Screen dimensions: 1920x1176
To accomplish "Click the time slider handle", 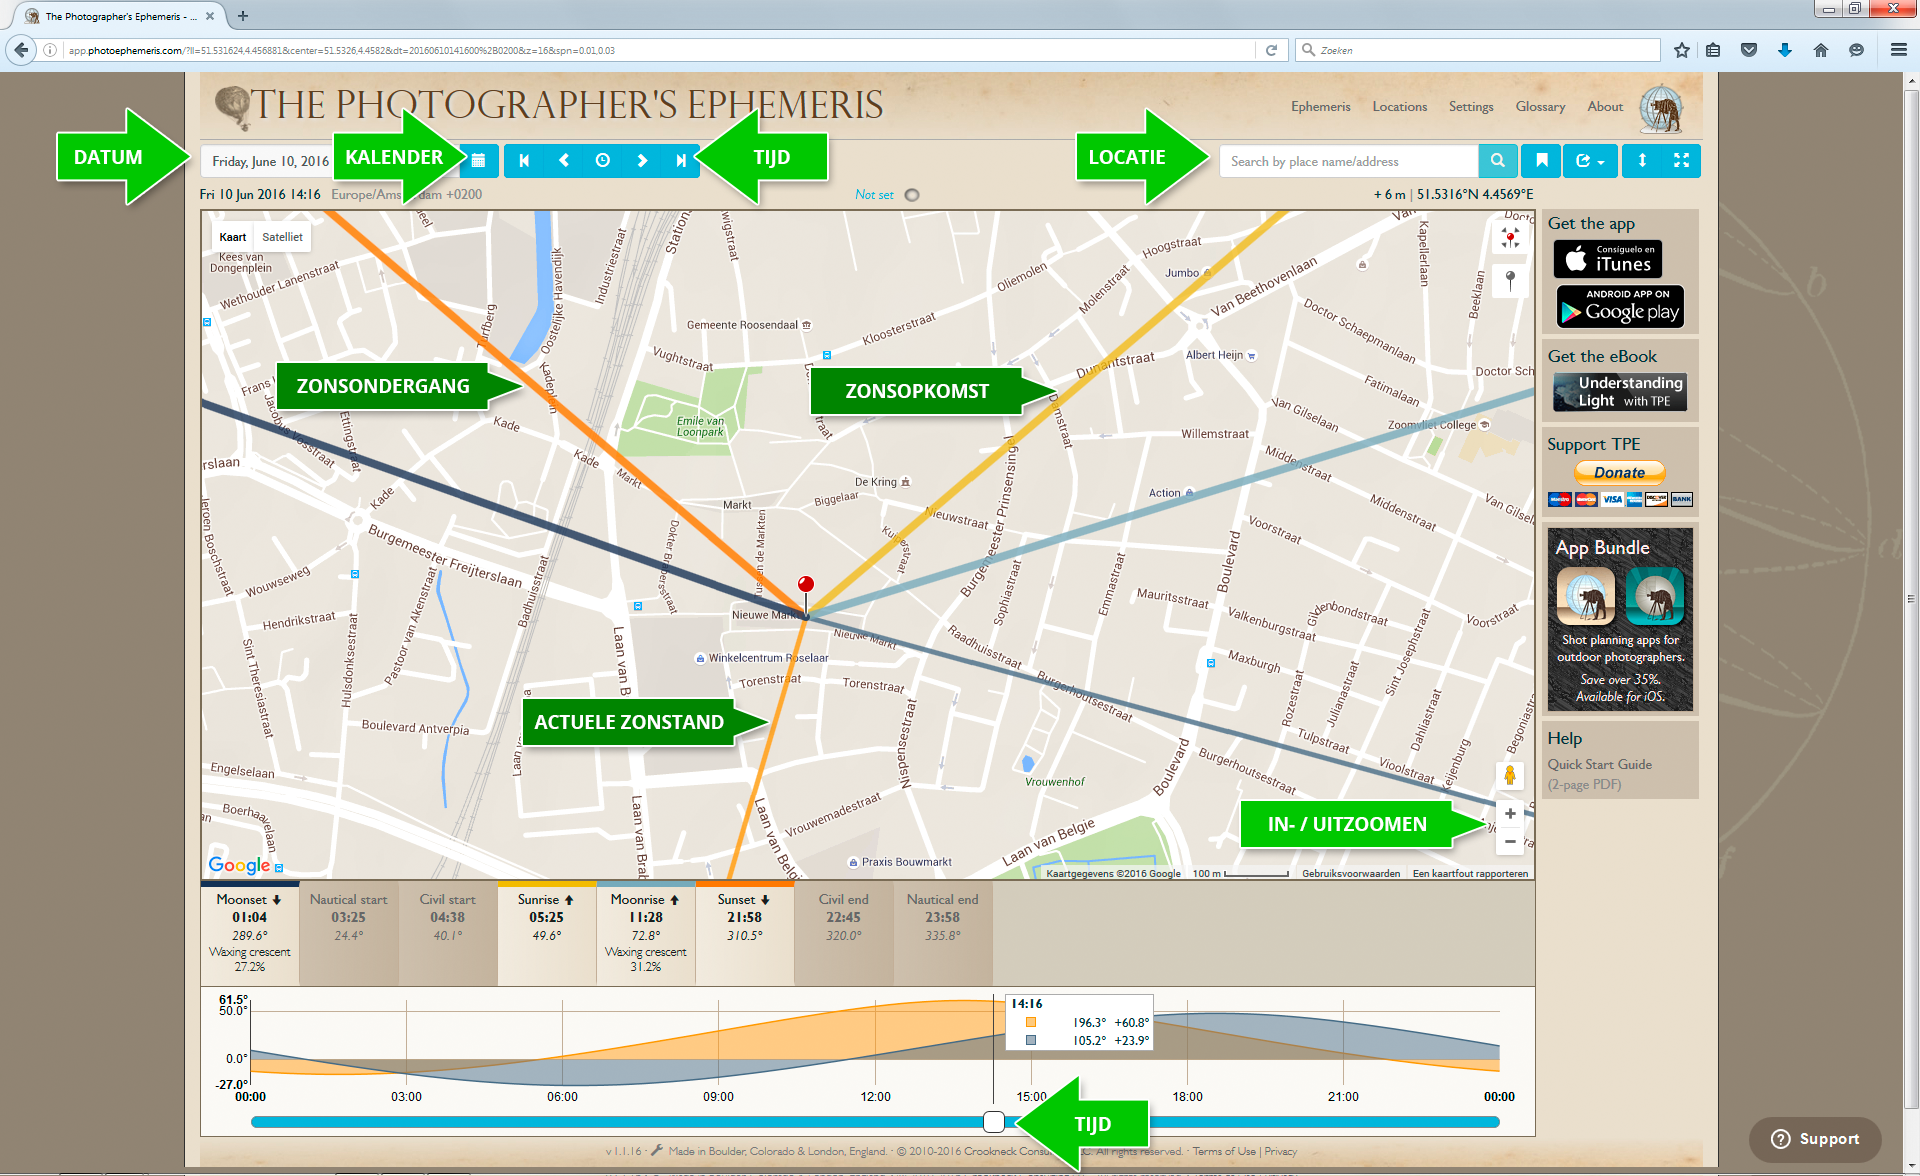I will [x=993, y=1121].
